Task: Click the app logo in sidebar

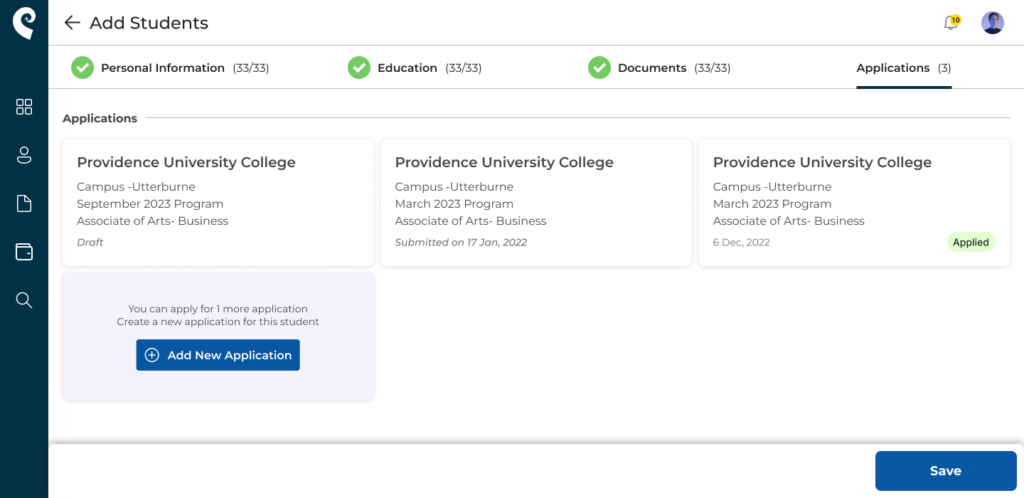Action: [x=24, y=23]
